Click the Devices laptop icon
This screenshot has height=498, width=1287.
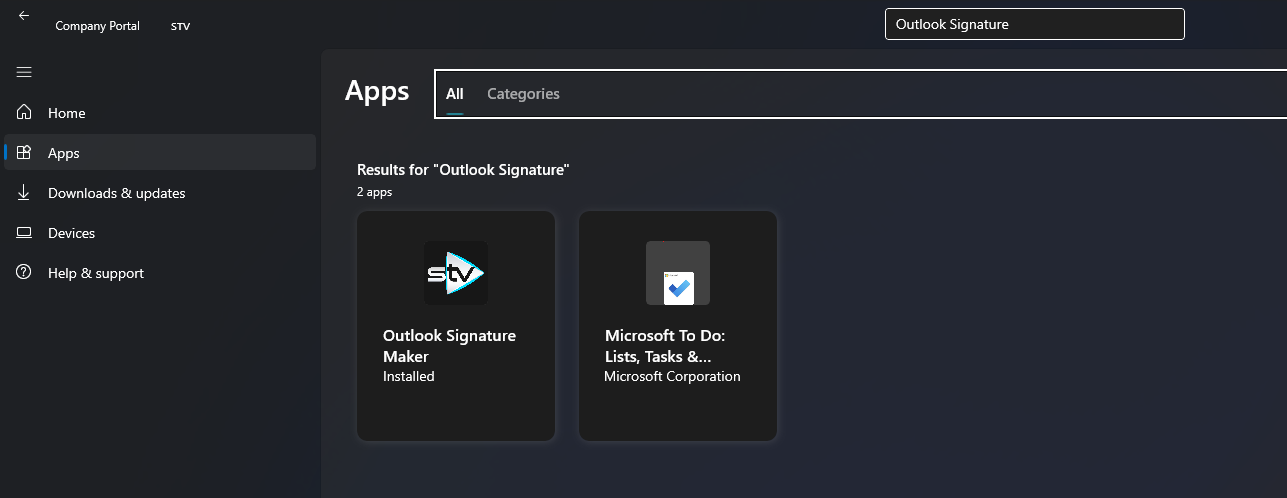[24, 233]
